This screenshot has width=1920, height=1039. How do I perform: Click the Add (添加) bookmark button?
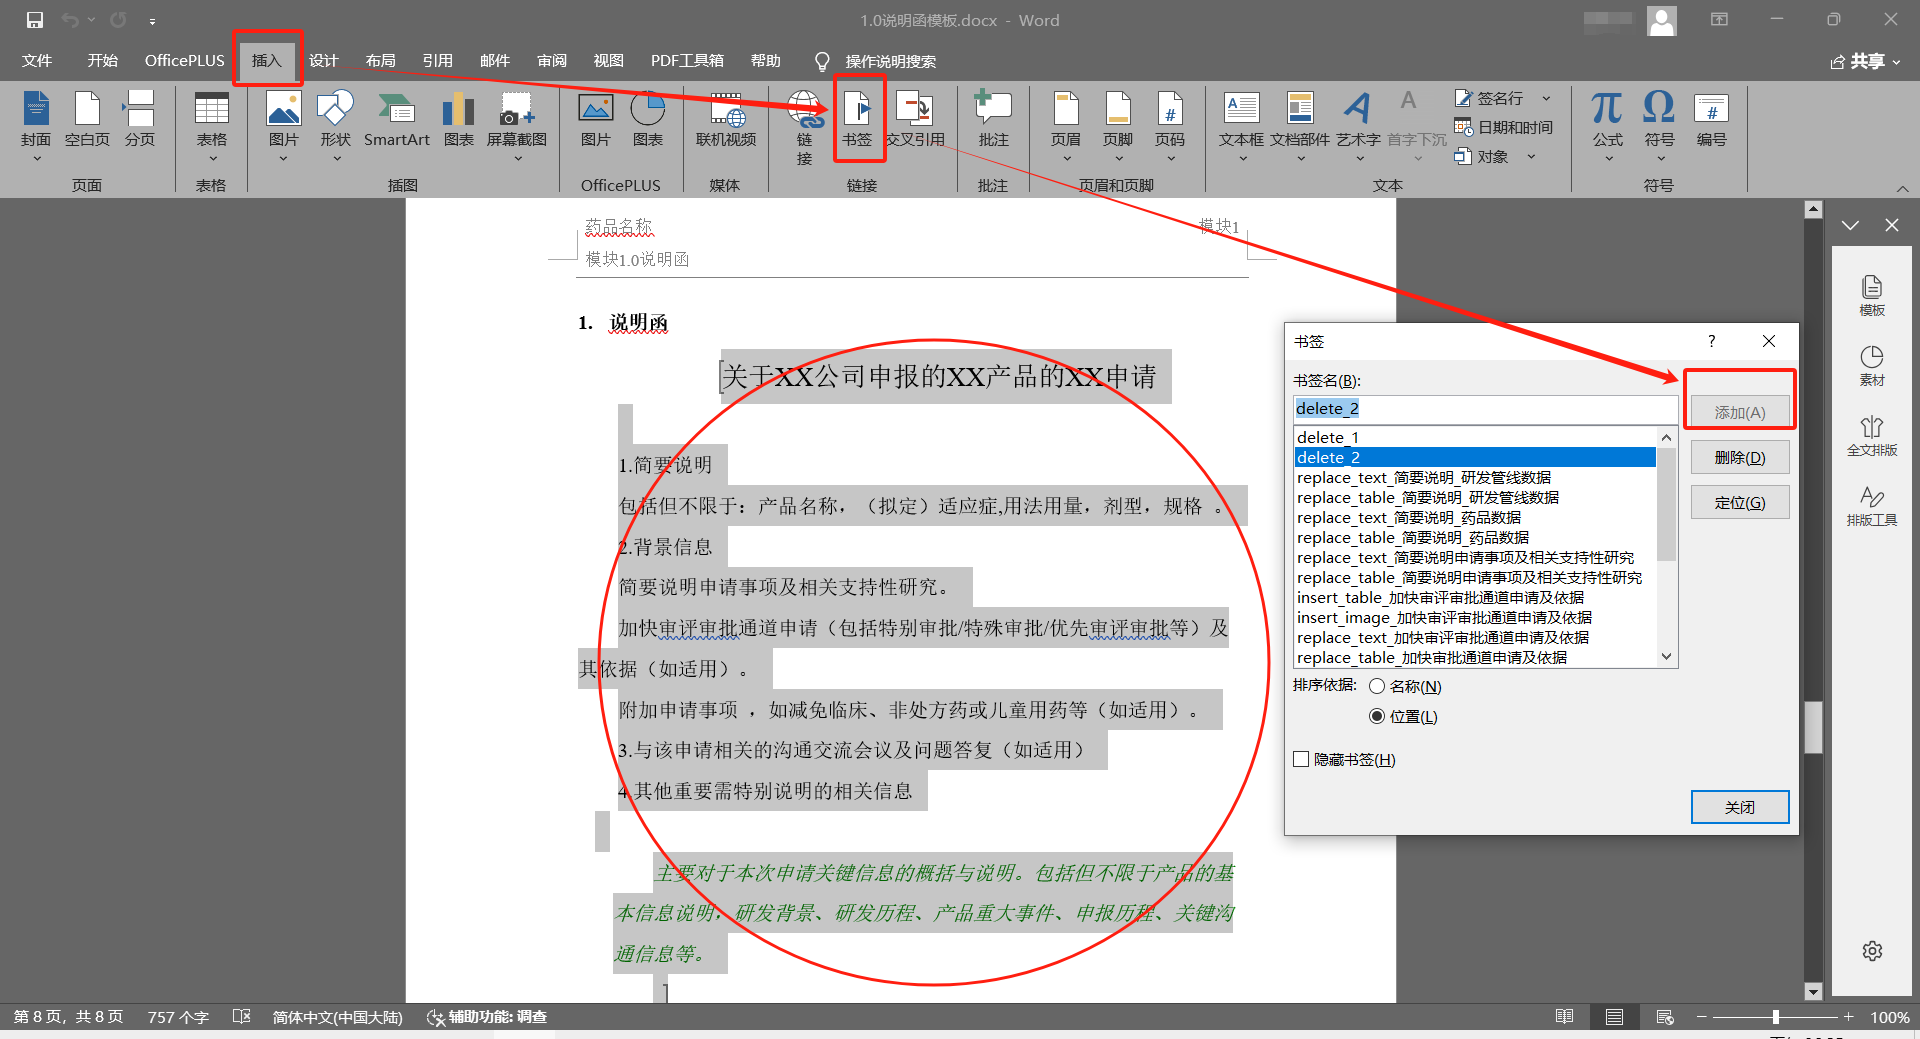coord(1740,412)
